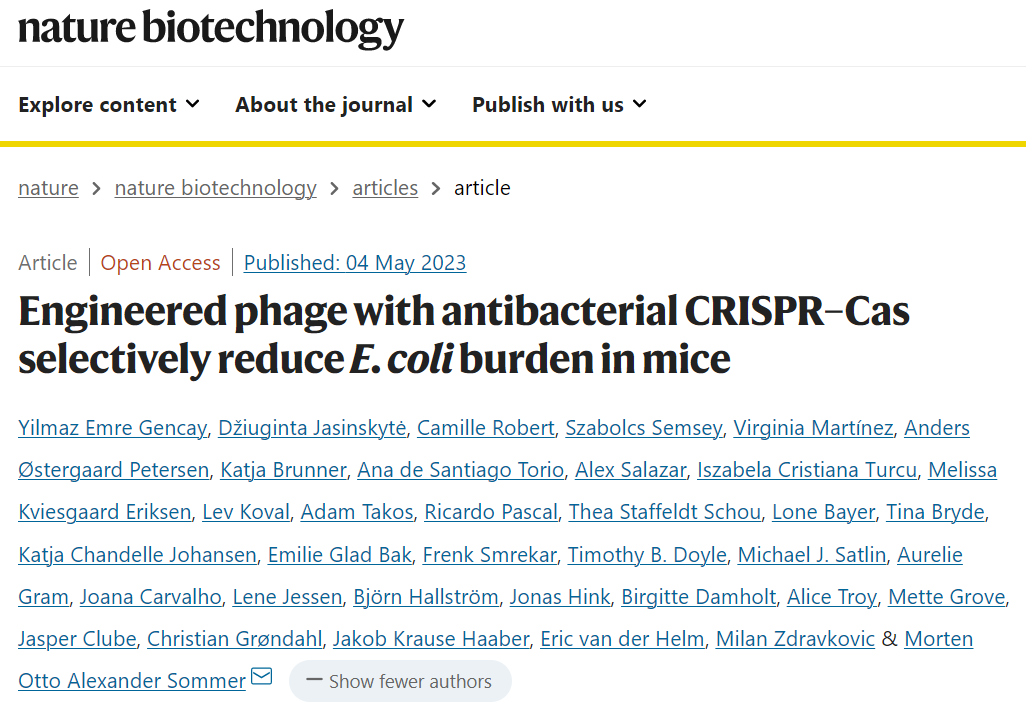This screenshot has width=1026, height=708.
Task: Click the nature biotechnology logo
Action: [x=211, y=30]
